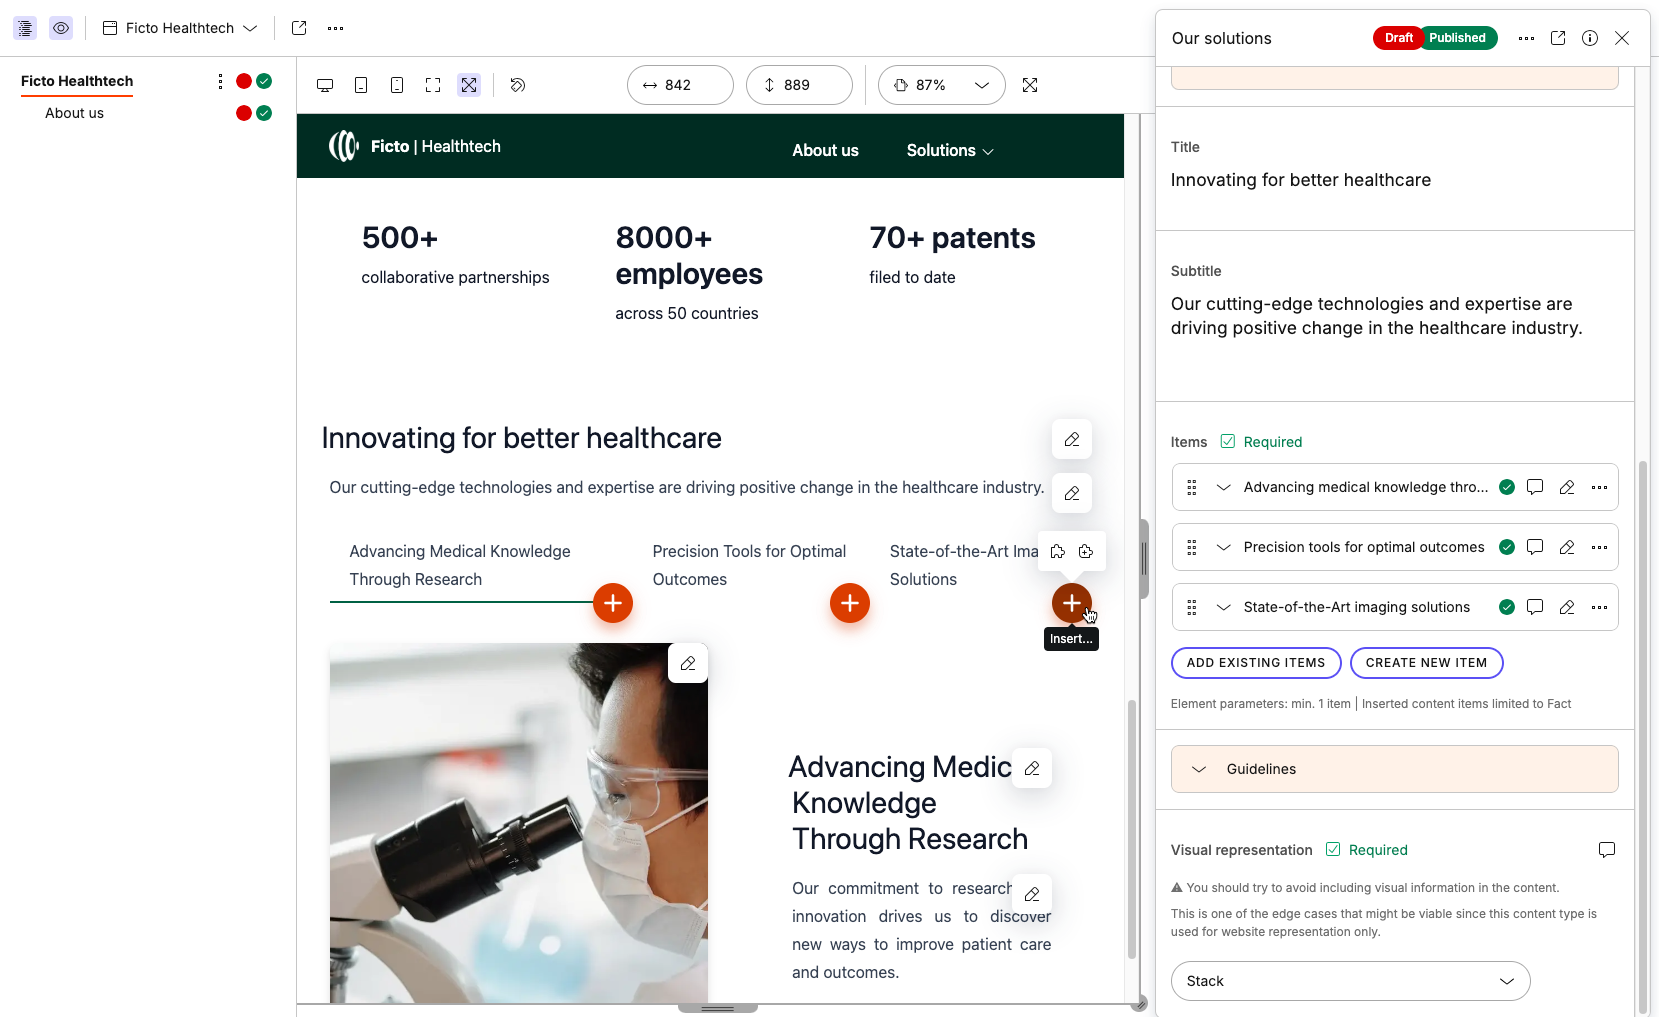Select the Published badge in Our solutions header

click(x=1458, y=38)
